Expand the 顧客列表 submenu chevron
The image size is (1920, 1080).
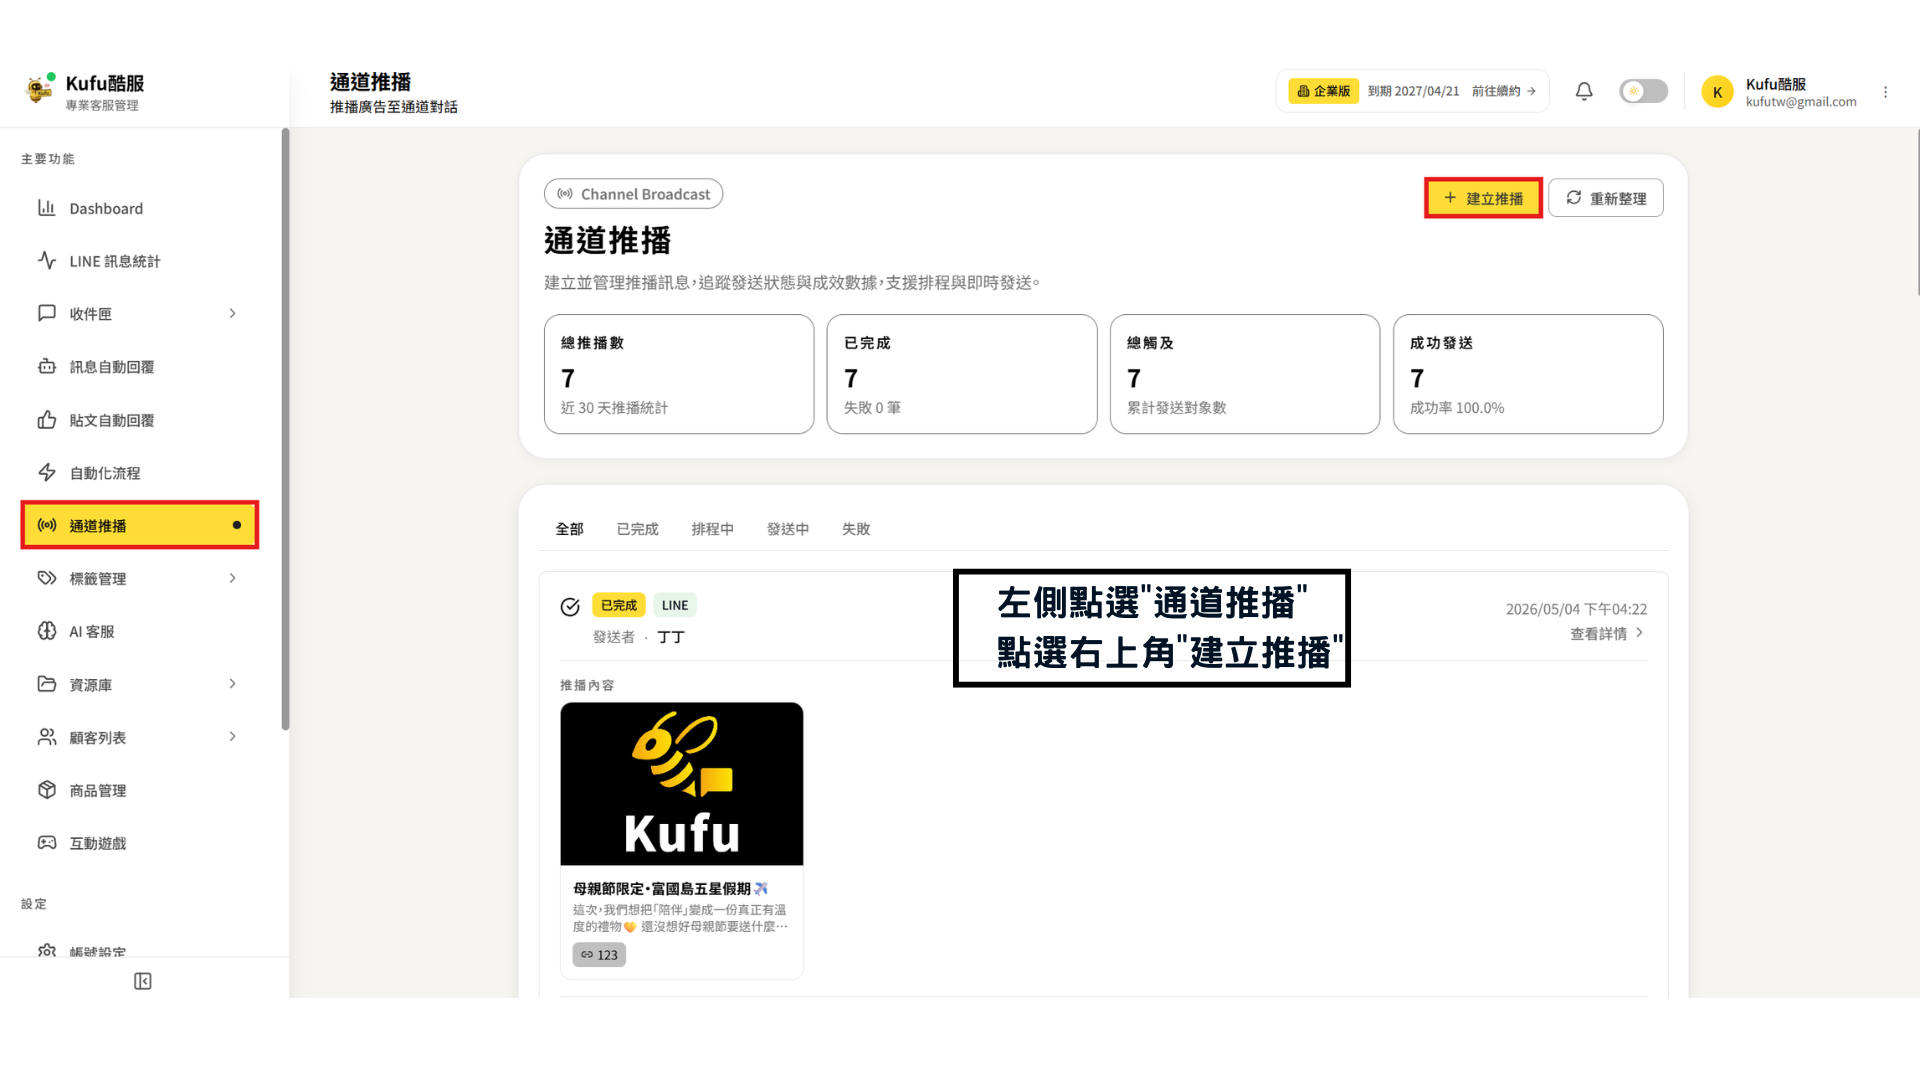point(233,737)
